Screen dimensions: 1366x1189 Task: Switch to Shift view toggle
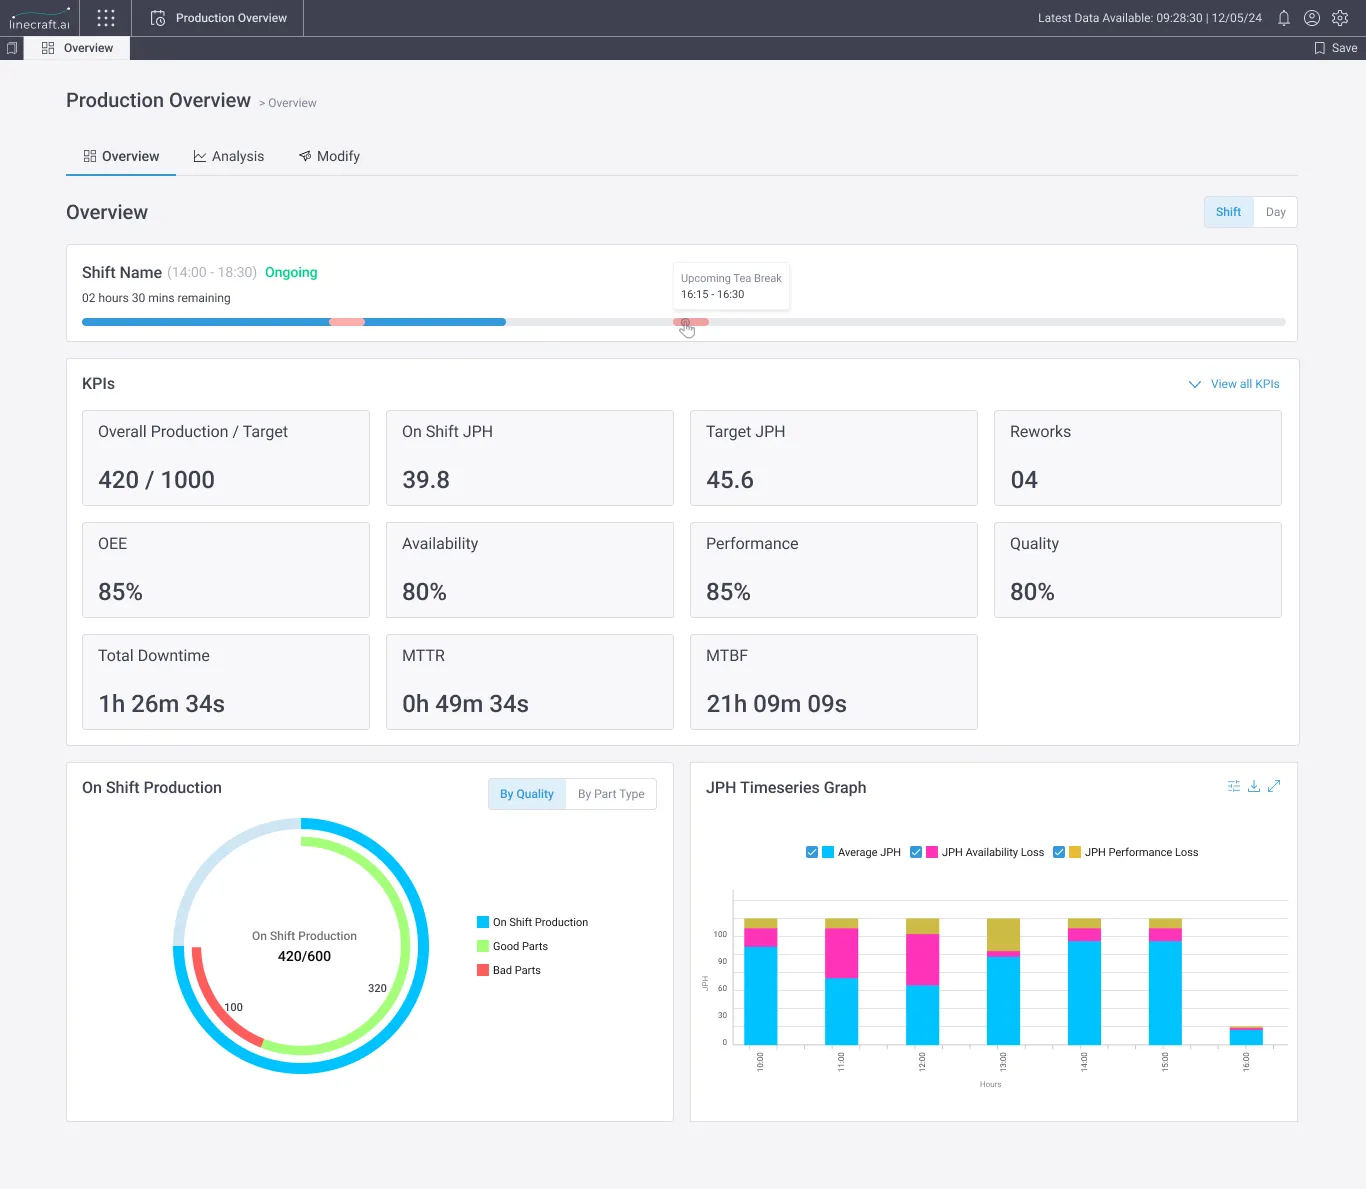(1228, 212)
